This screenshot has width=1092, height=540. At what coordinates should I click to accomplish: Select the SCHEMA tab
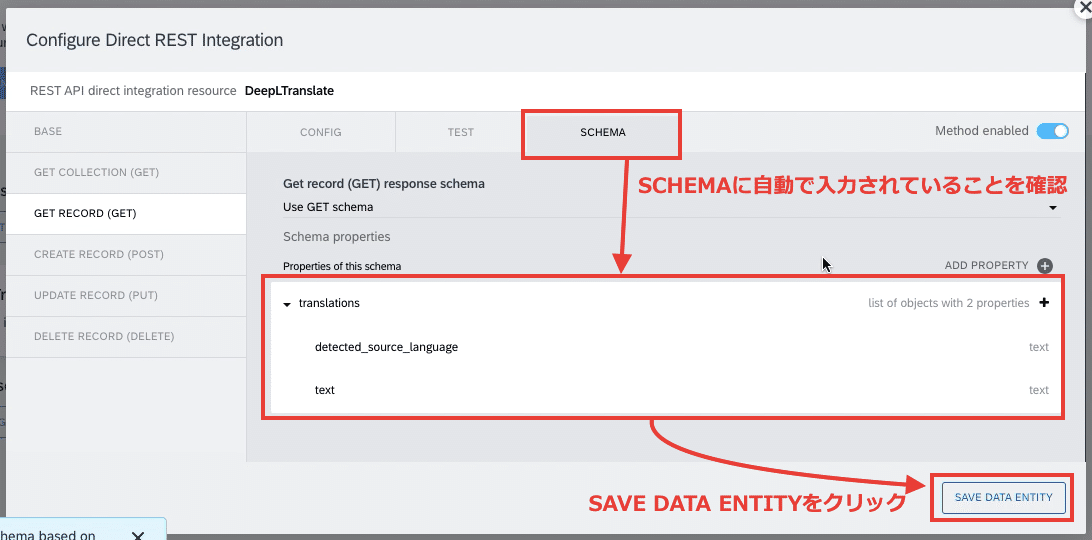coord(602,132)
